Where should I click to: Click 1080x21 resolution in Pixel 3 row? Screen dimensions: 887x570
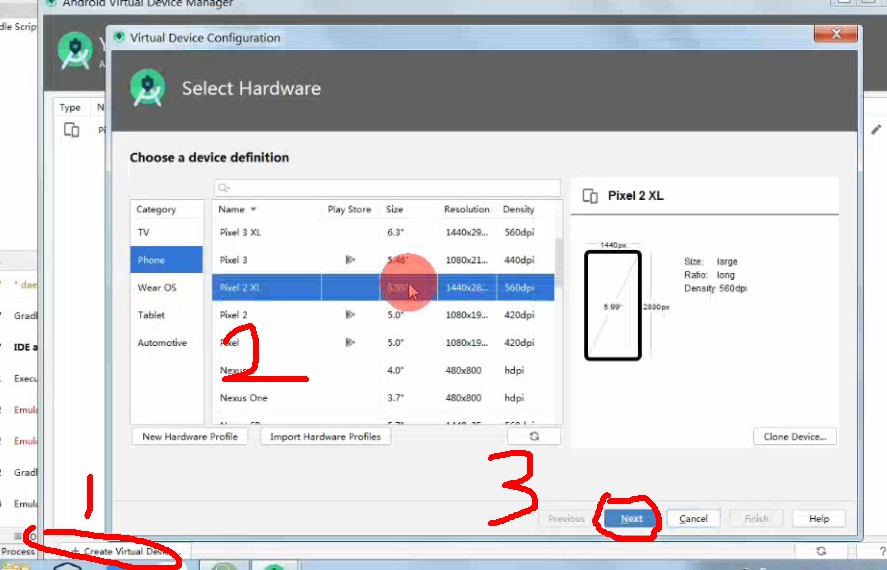(467, 260)
